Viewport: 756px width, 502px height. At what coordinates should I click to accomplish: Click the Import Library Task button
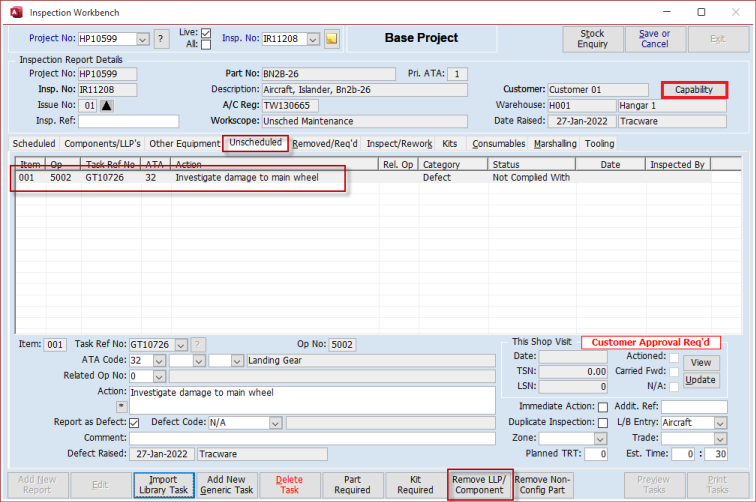pyautogui.click(x=163, y=485)
